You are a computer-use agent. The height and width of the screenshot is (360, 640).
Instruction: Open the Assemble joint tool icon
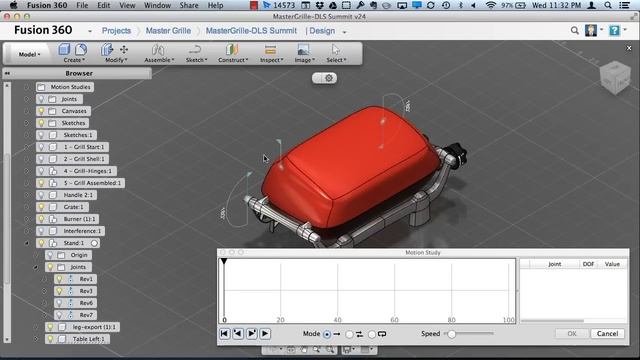click(158, 50)
